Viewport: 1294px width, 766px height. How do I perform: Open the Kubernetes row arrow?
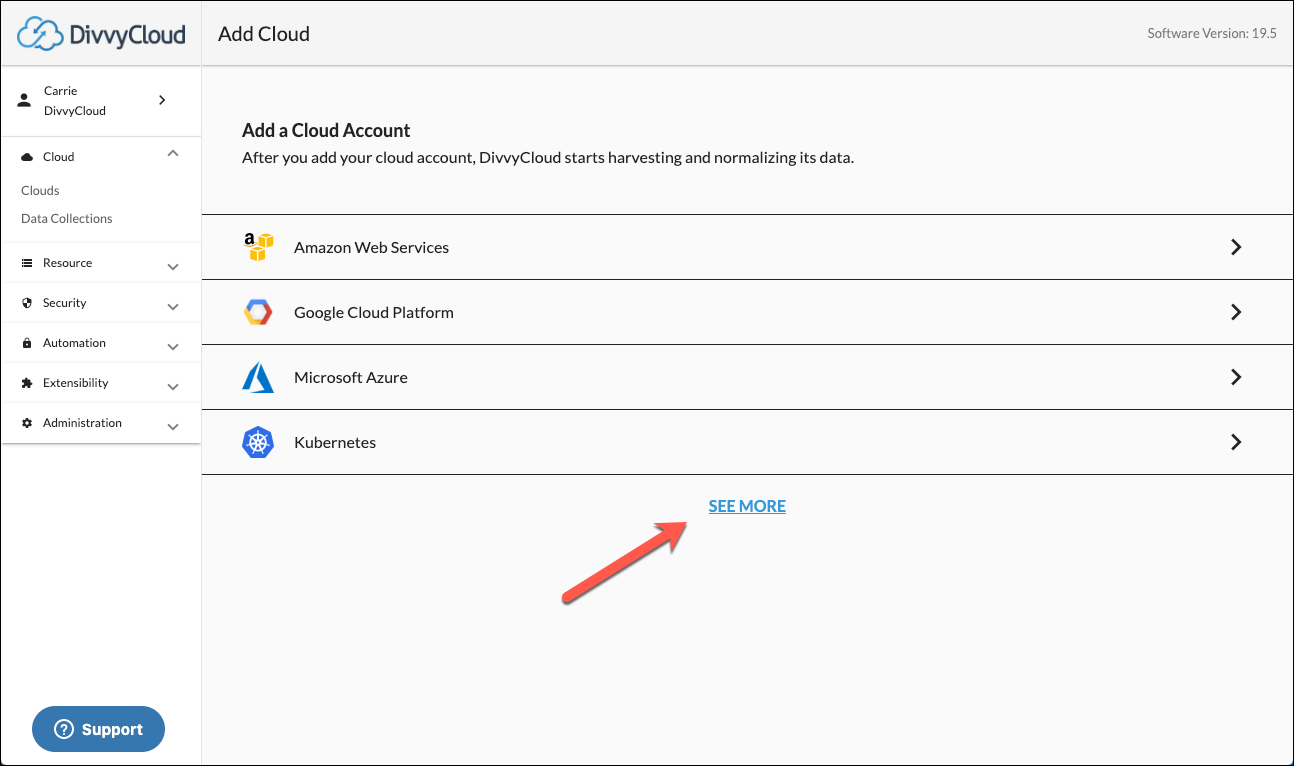point(1236,442)
